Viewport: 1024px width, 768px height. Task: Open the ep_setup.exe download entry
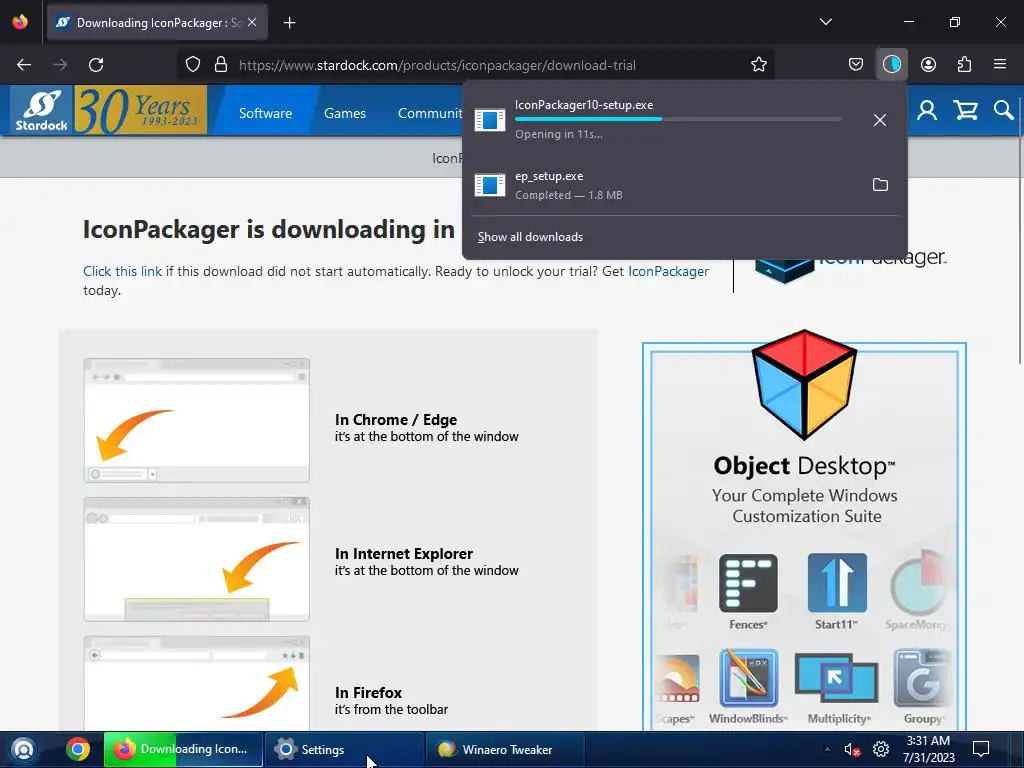pyautogui.click(x=664, y=185)
